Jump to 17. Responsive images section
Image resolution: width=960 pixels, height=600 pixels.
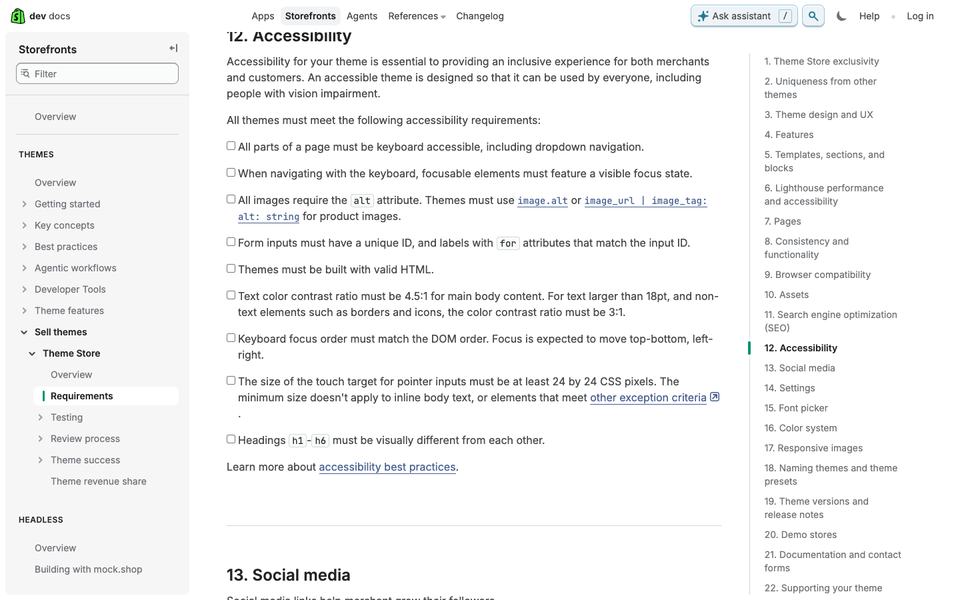(x=813, y=448)
